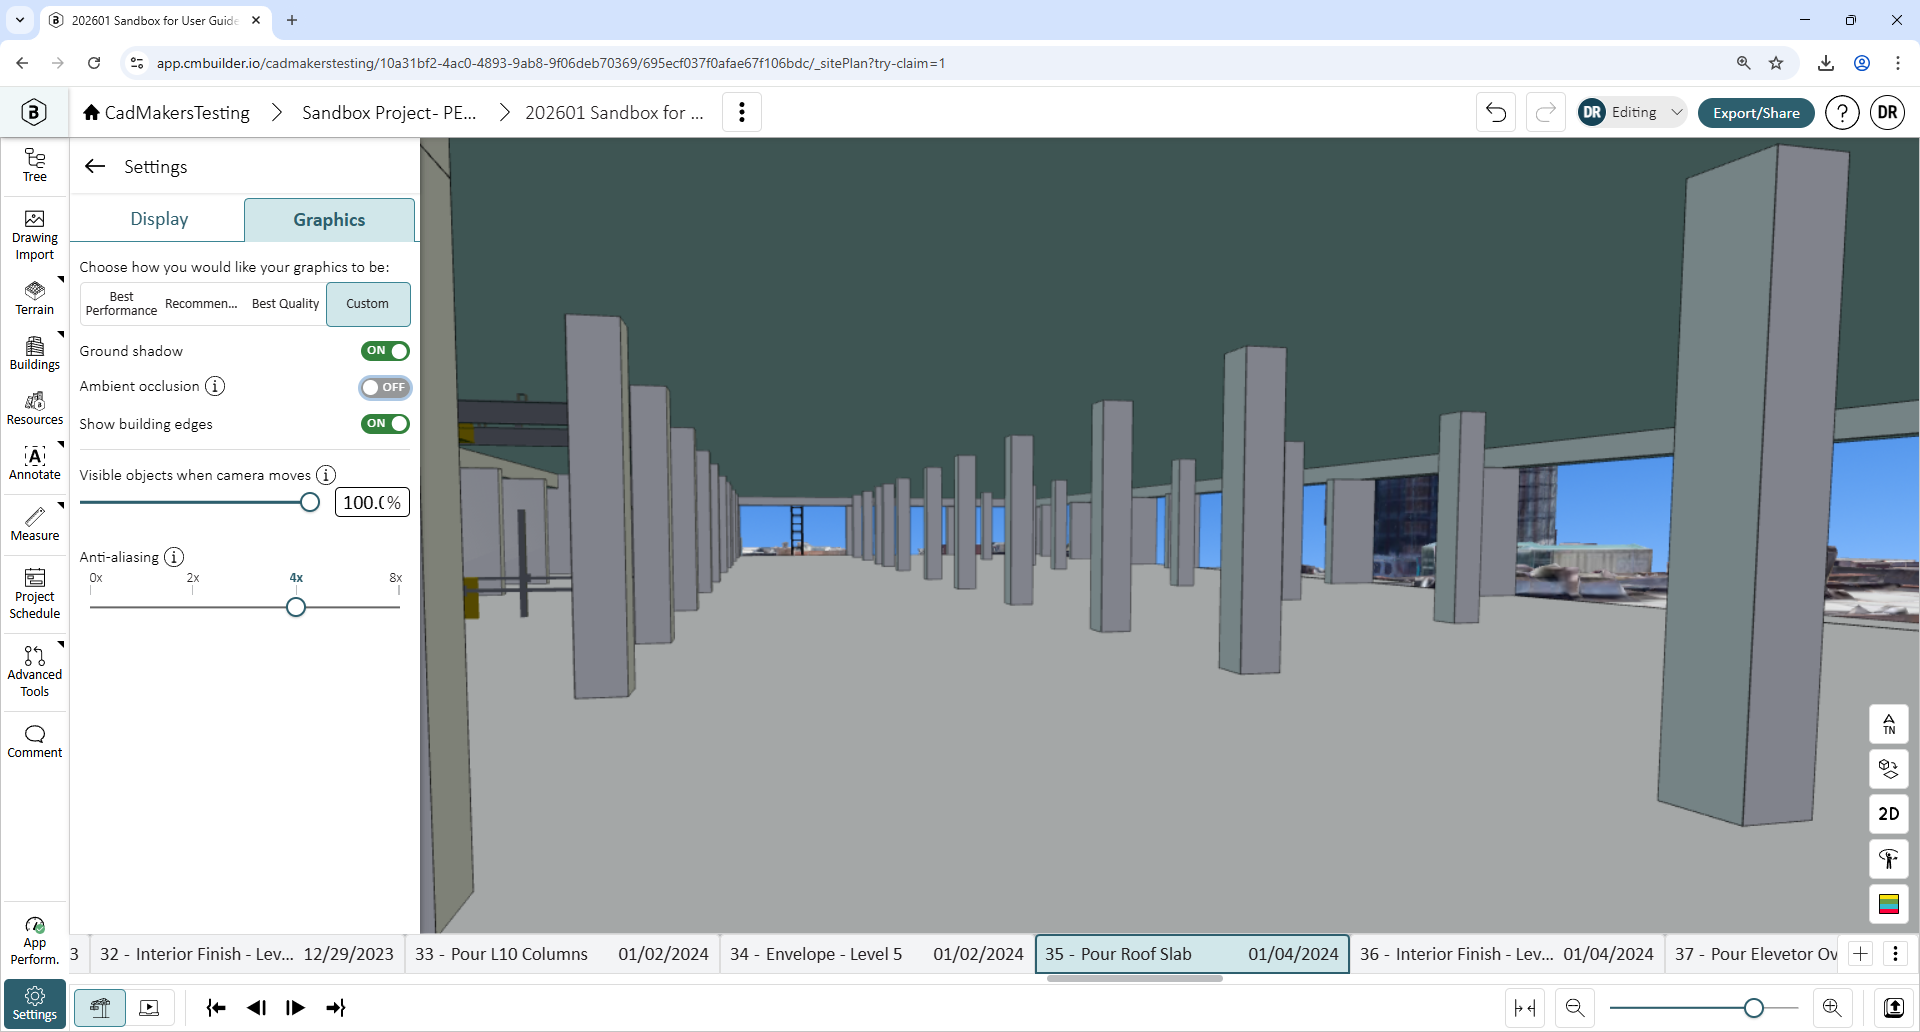Open the Terrain tool
Viewport: 1920px width, 1032px height.
tap(35, 298)
